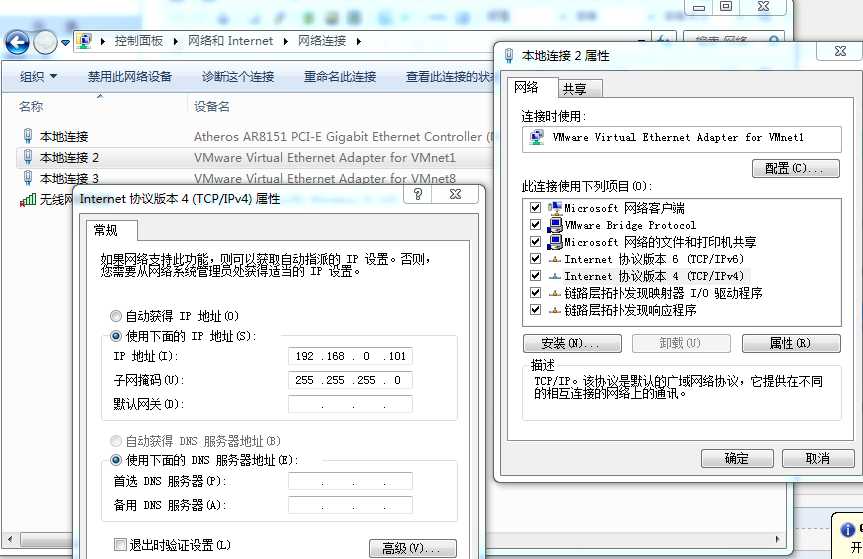Click the 首选 DNS 服务器 input field
The image size is (863, 559).
tap(350, 481)
